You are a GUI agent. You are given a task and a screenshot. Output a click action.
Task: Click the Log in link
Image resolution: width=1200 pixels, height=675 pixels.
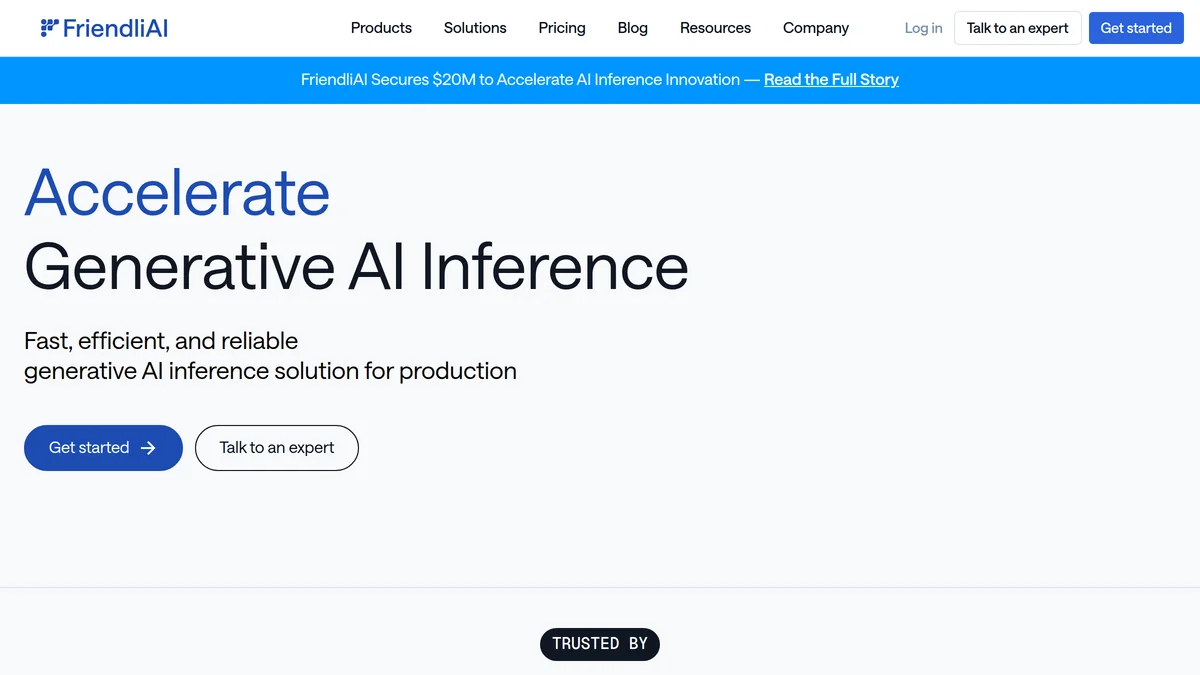click(x=922, y=28)
